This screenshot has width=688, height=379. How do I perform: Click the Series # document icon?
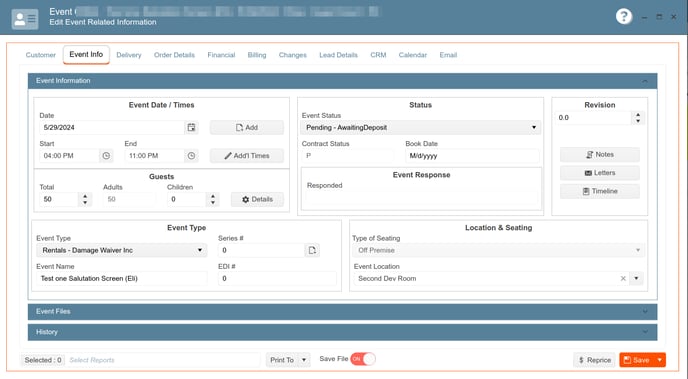click(x=312, y=250)
